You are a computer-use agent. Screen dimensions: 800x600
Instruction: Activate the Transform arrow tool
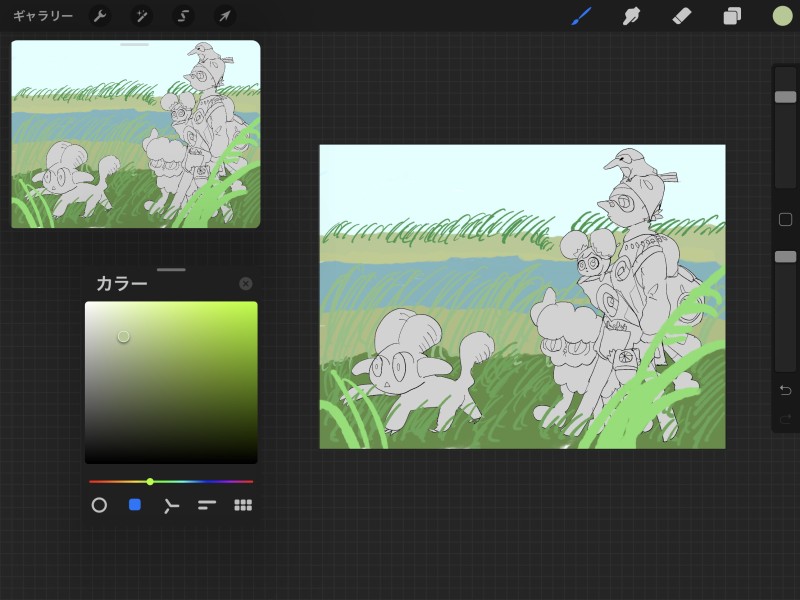point(225,16)
